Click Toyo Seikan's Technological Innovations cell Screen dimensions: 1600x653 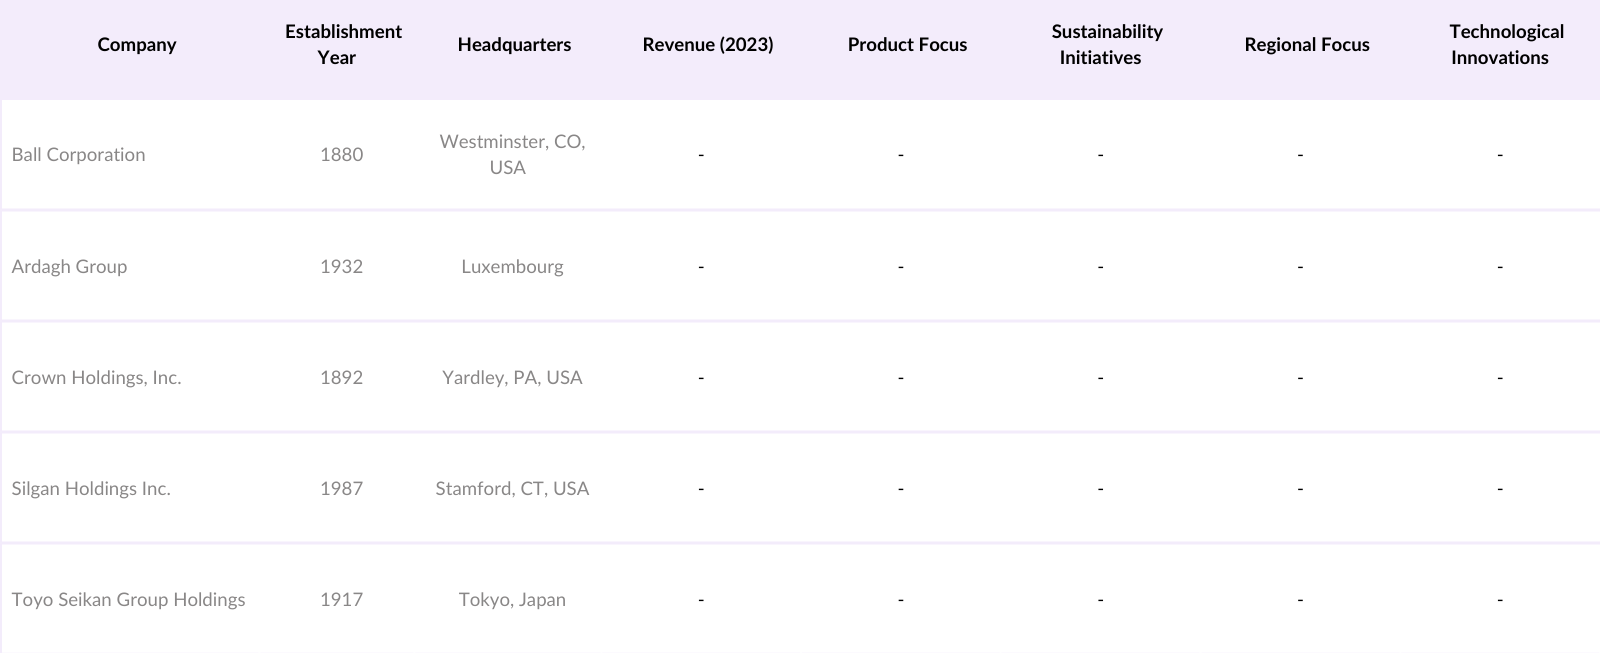(1500, 600)
